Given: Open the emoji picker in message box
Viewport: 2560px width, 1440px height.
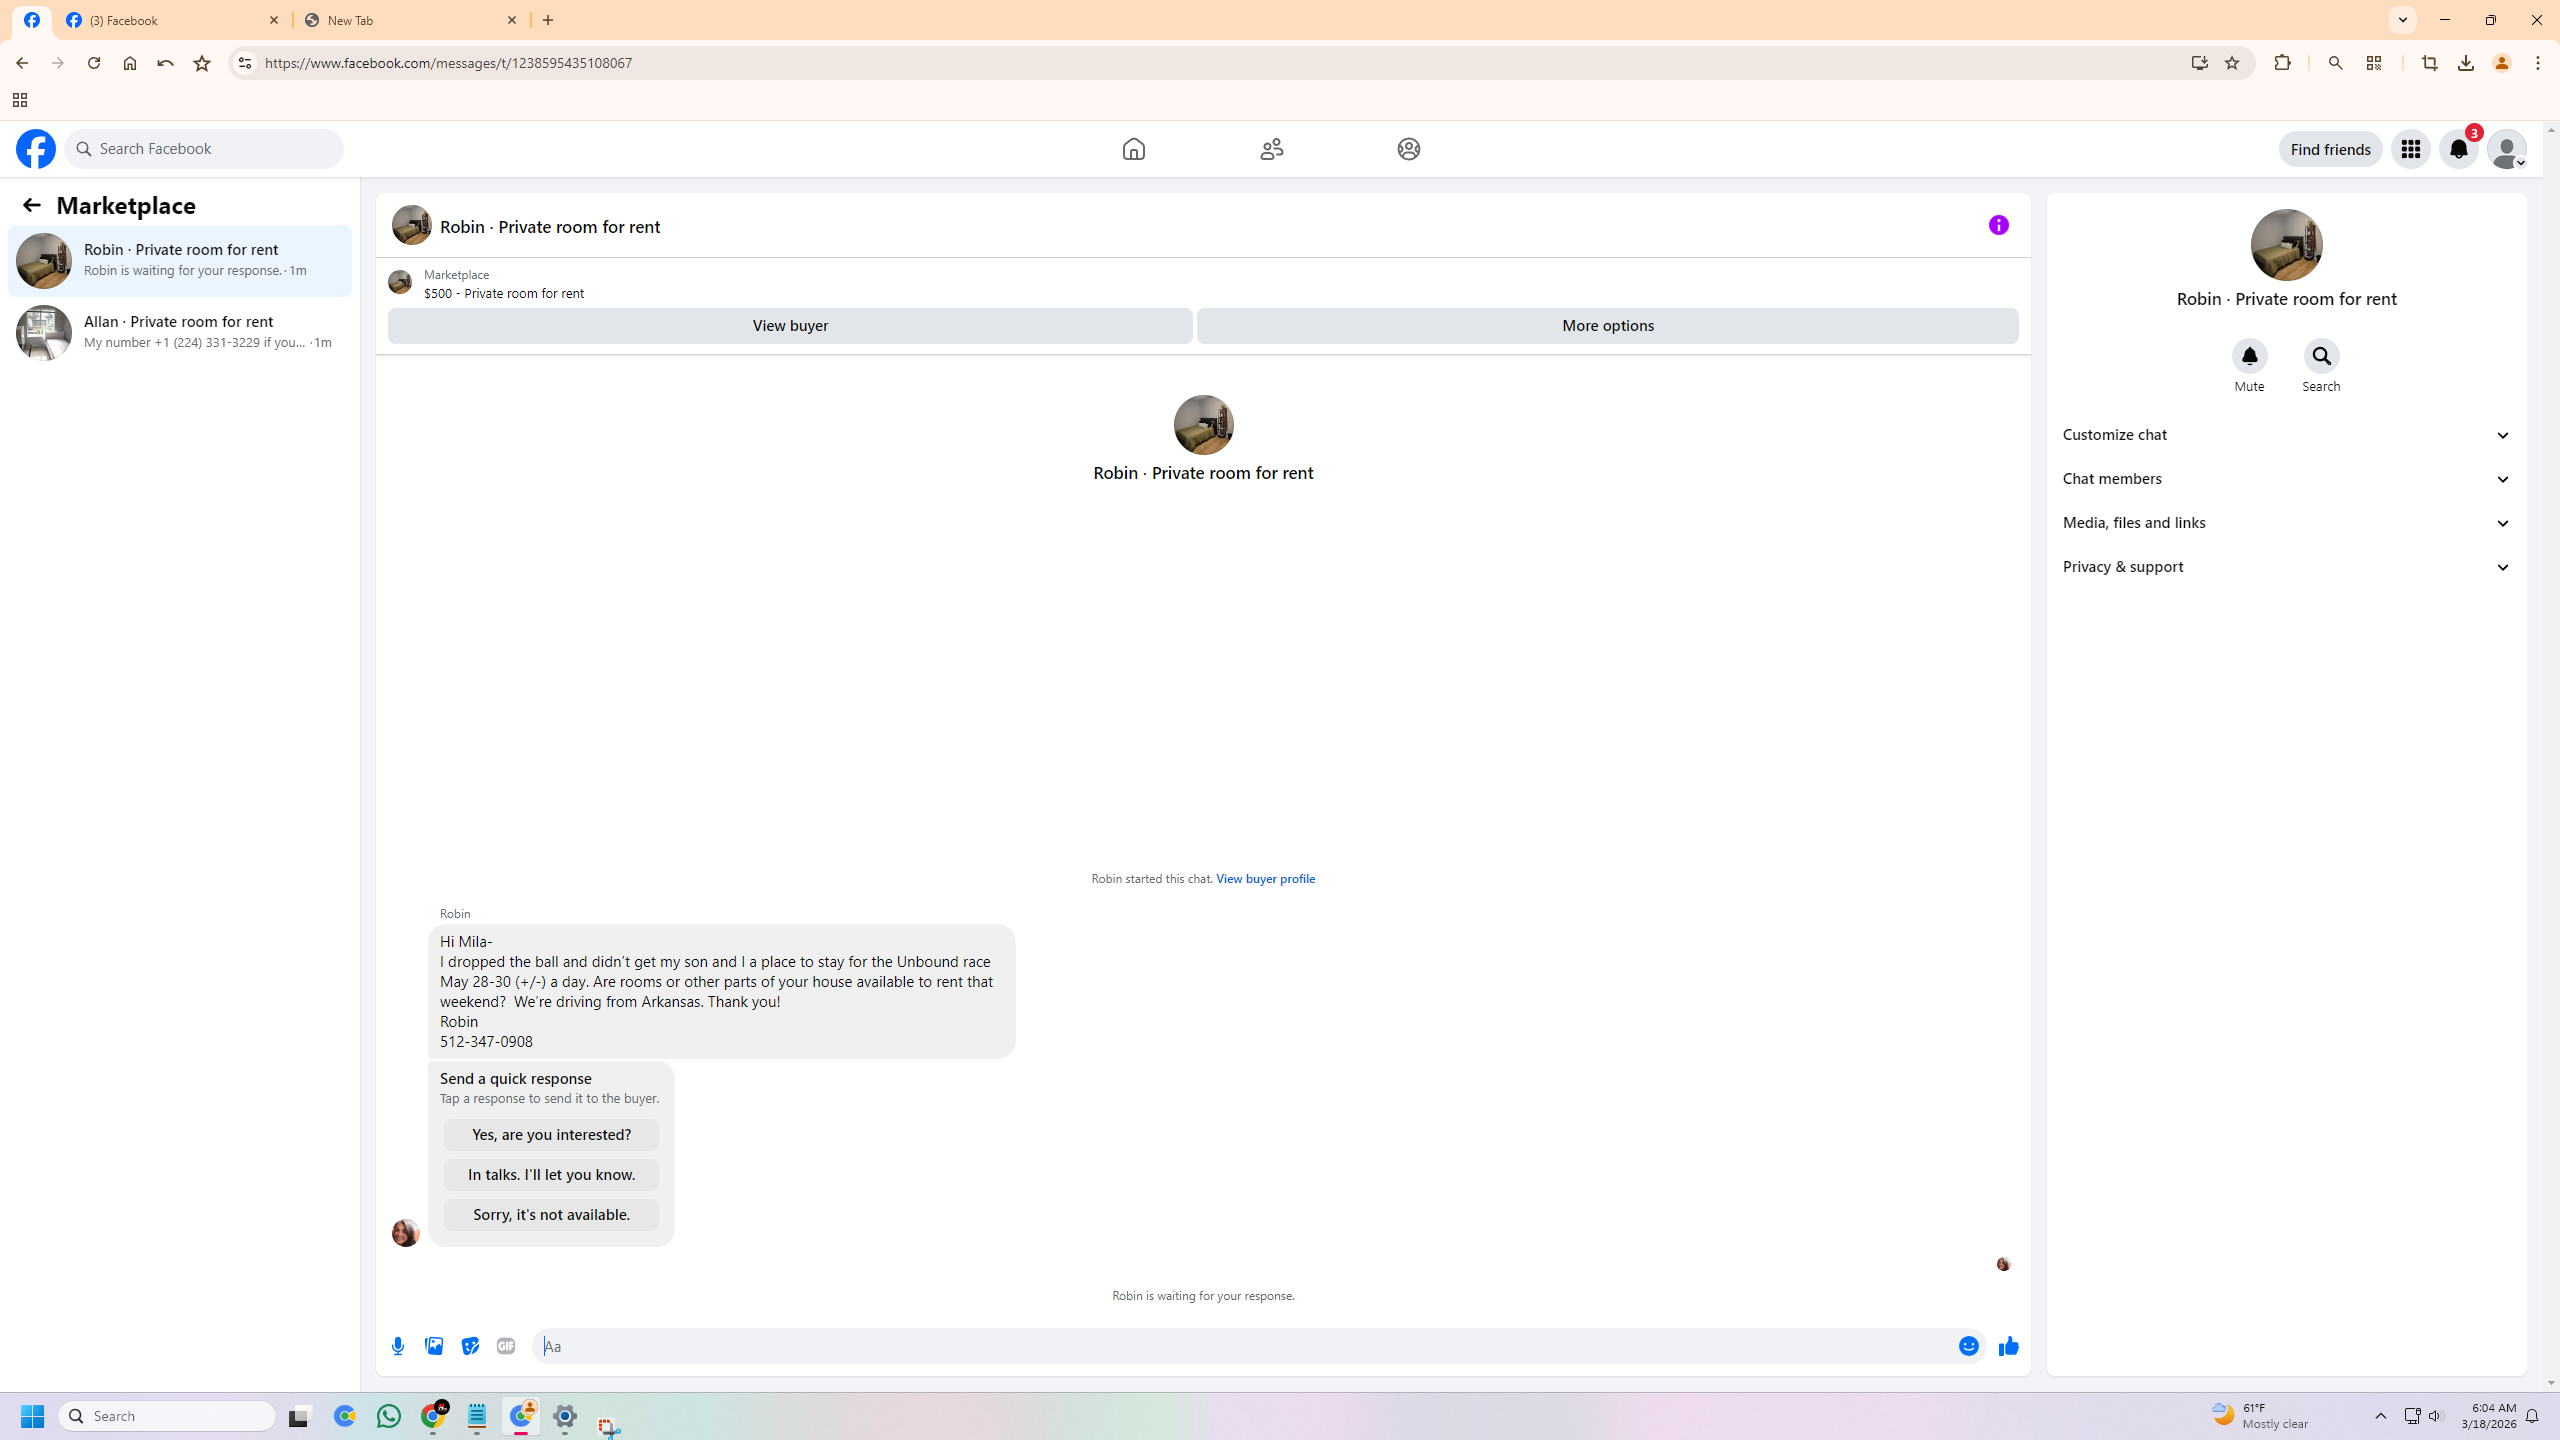Looking at the screenshot, I should (1968, 1346).
